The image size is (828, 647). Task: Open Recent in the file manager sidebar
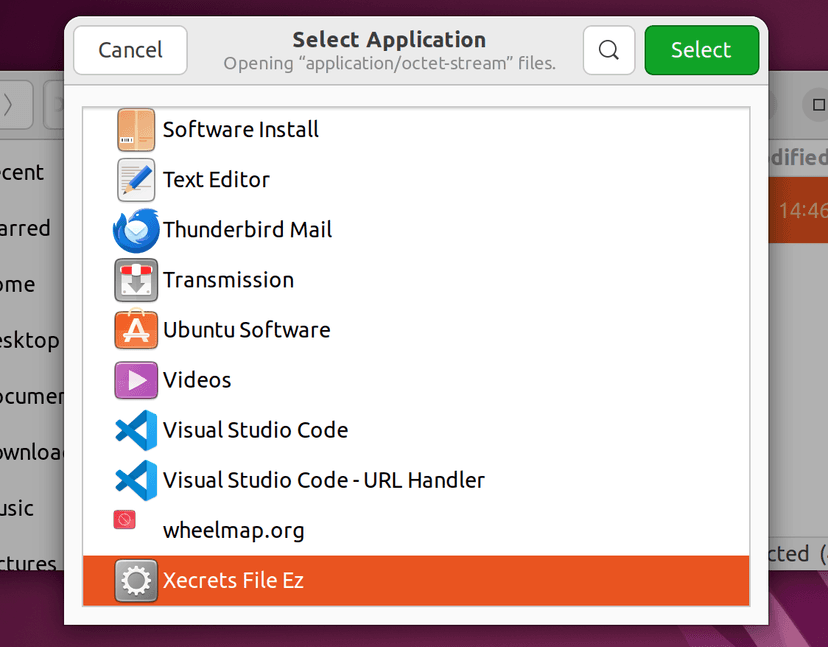pyautogui.click(x=22, y=172)
